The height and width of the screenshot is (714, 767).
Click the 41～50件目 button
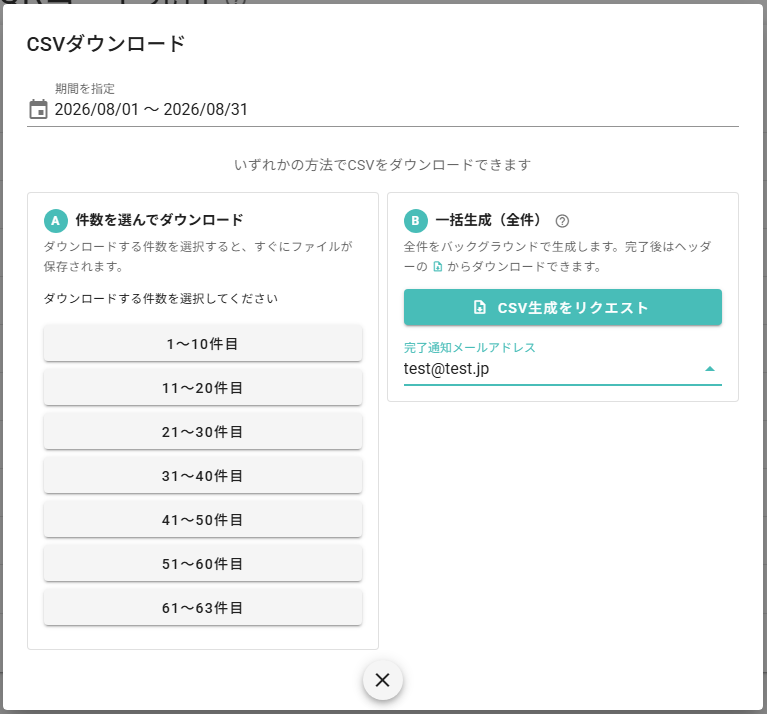(203, 519)
